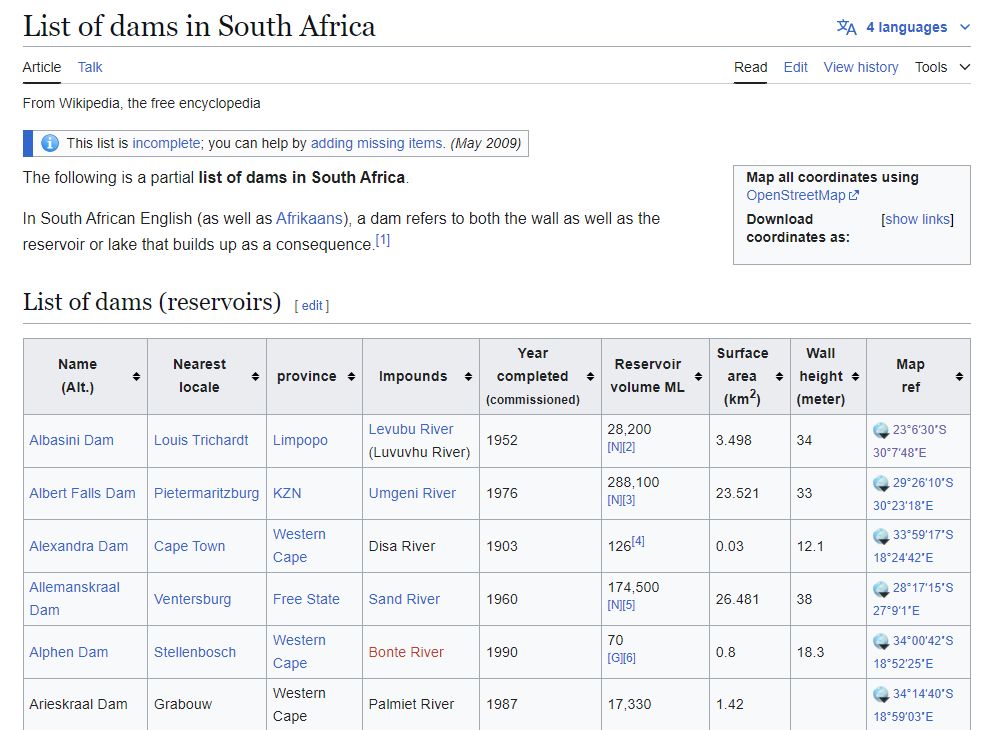Screen dimensions: 982x730
Task: Open Western Cape link in Alexandra Dam row
Action: 299,545
